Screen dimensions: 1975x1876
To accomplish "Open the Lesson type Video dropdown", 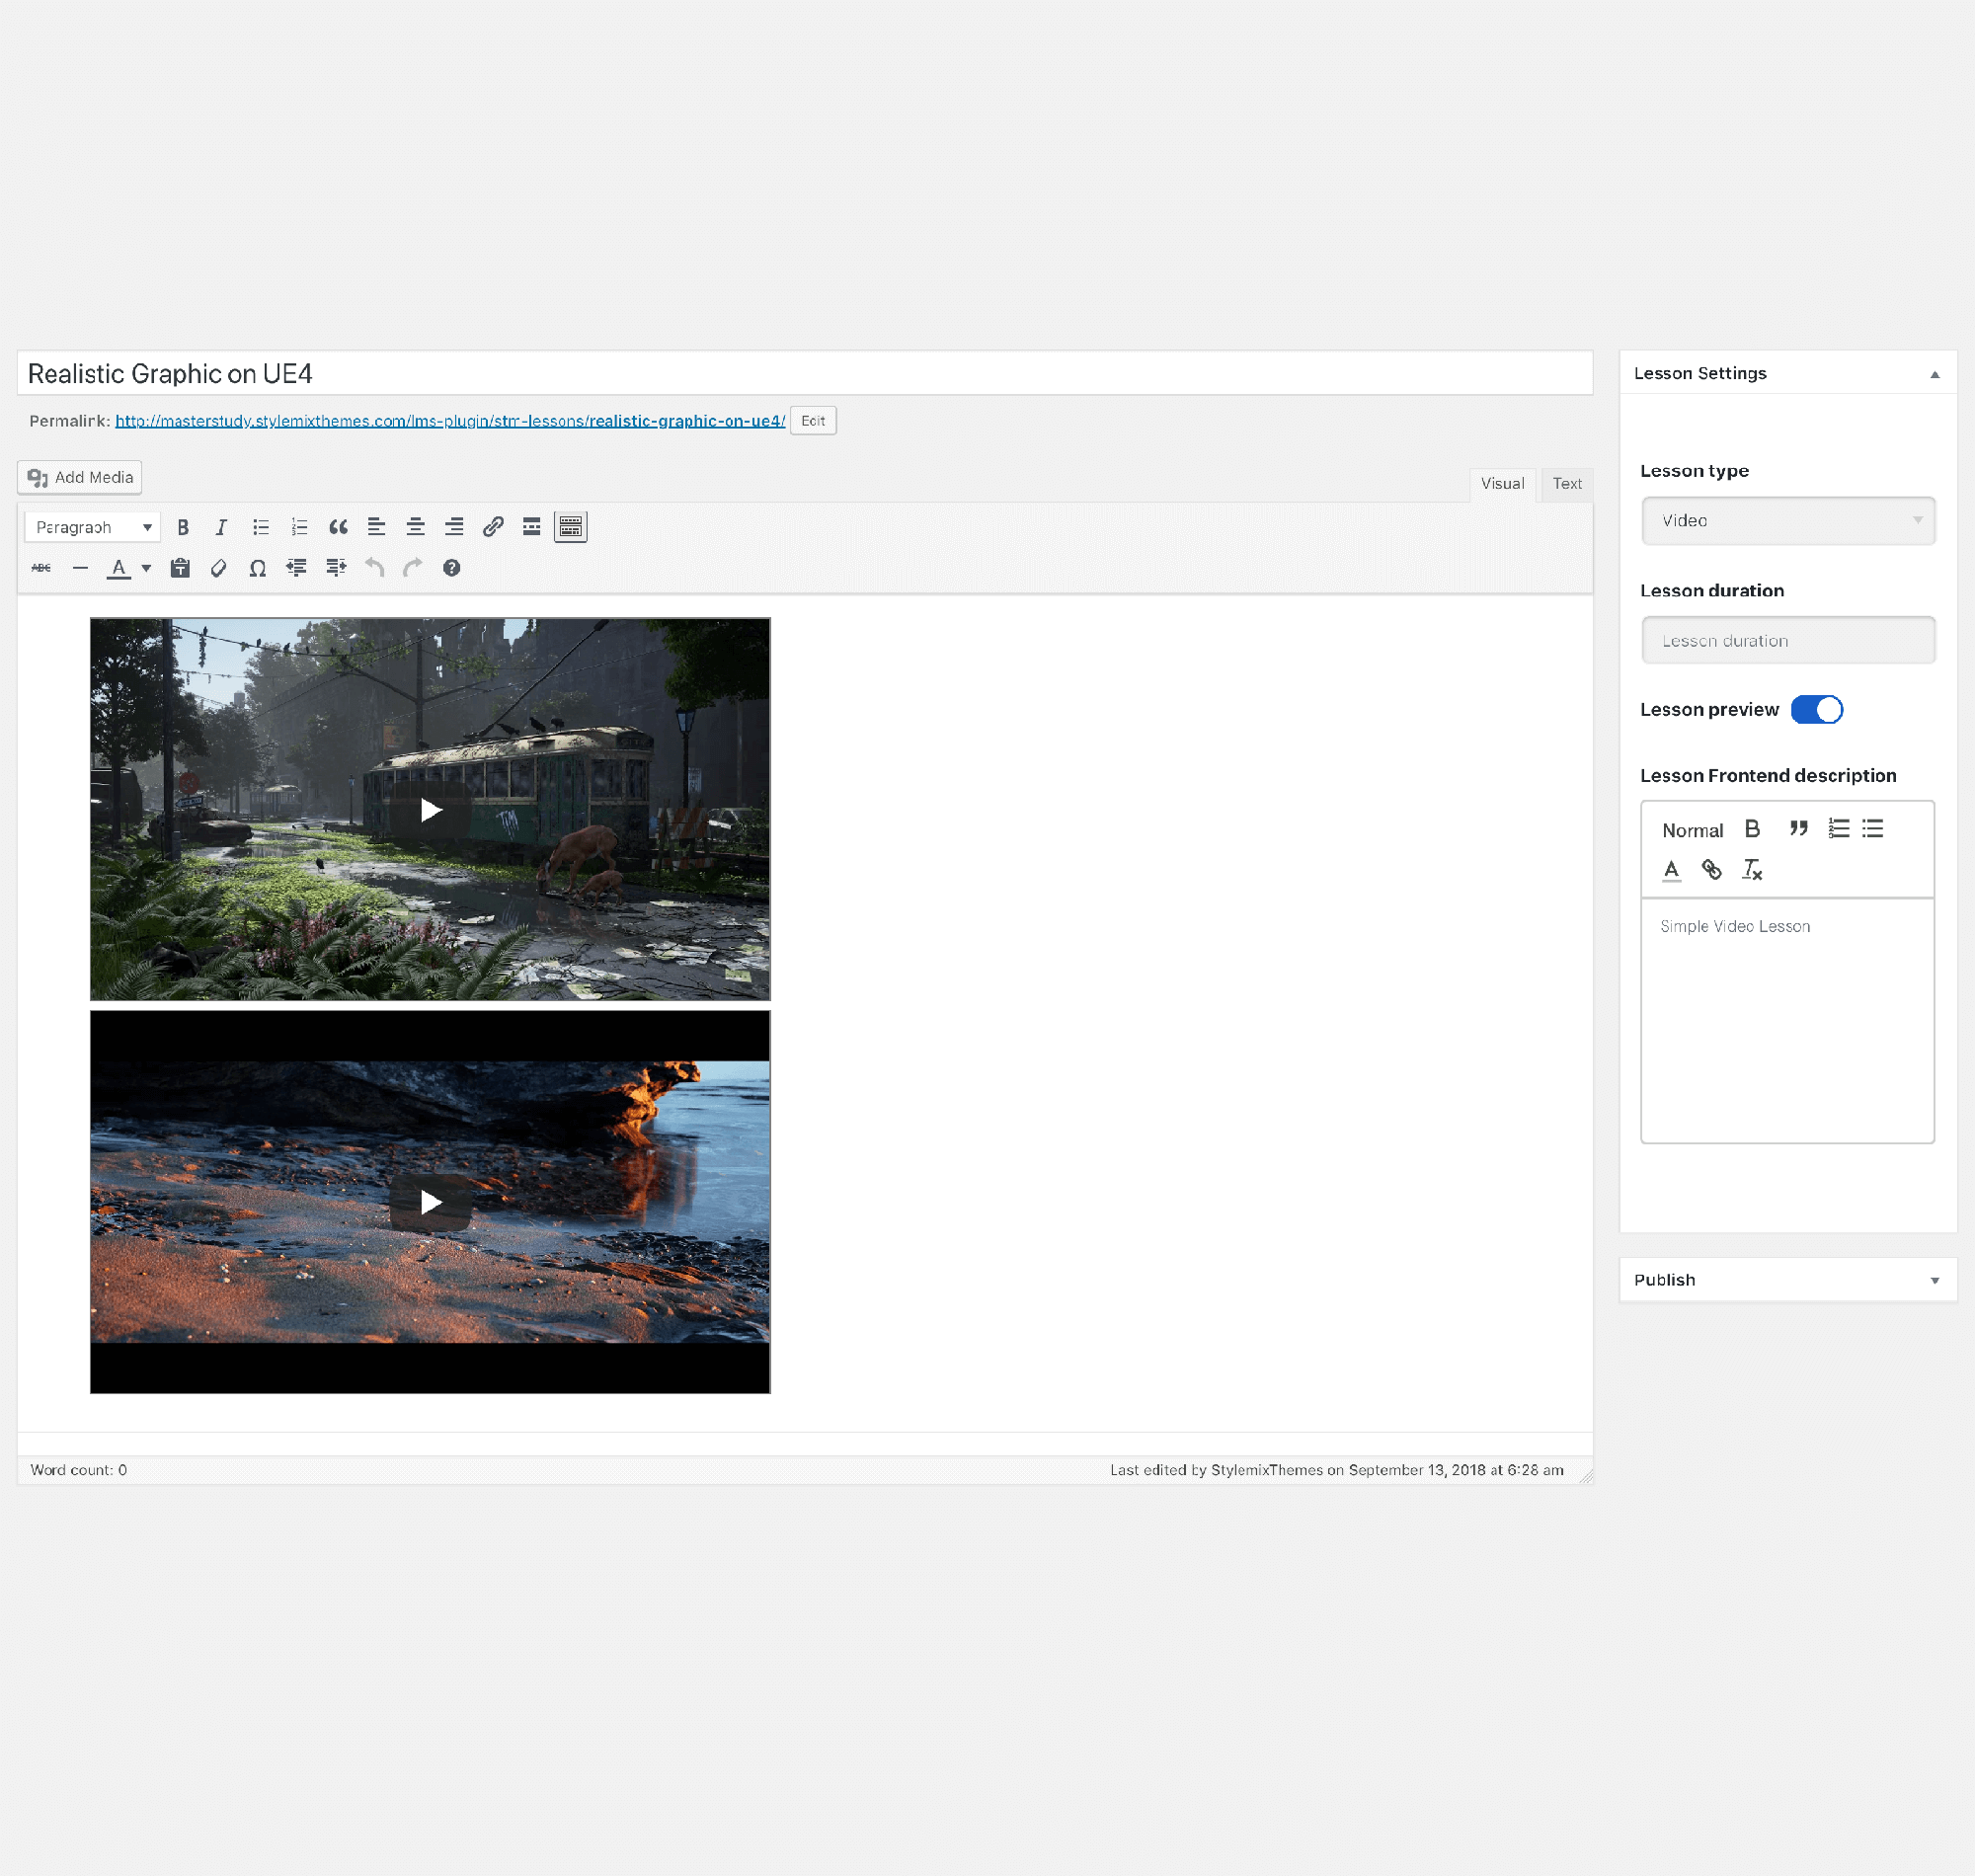I will 1787,521.
